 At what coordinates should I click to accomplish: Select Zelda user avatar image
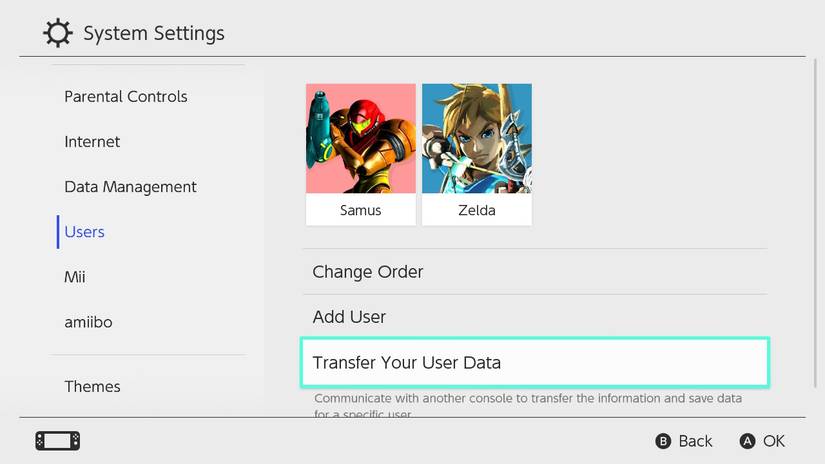tap(476, 138)
